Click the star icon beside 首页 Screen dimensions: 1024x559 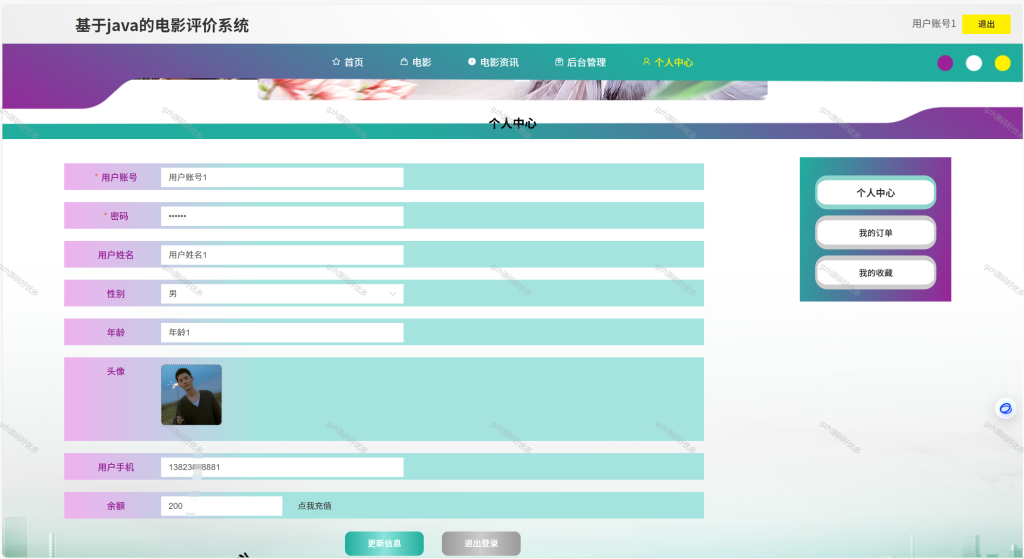click(x=336, y=61)
